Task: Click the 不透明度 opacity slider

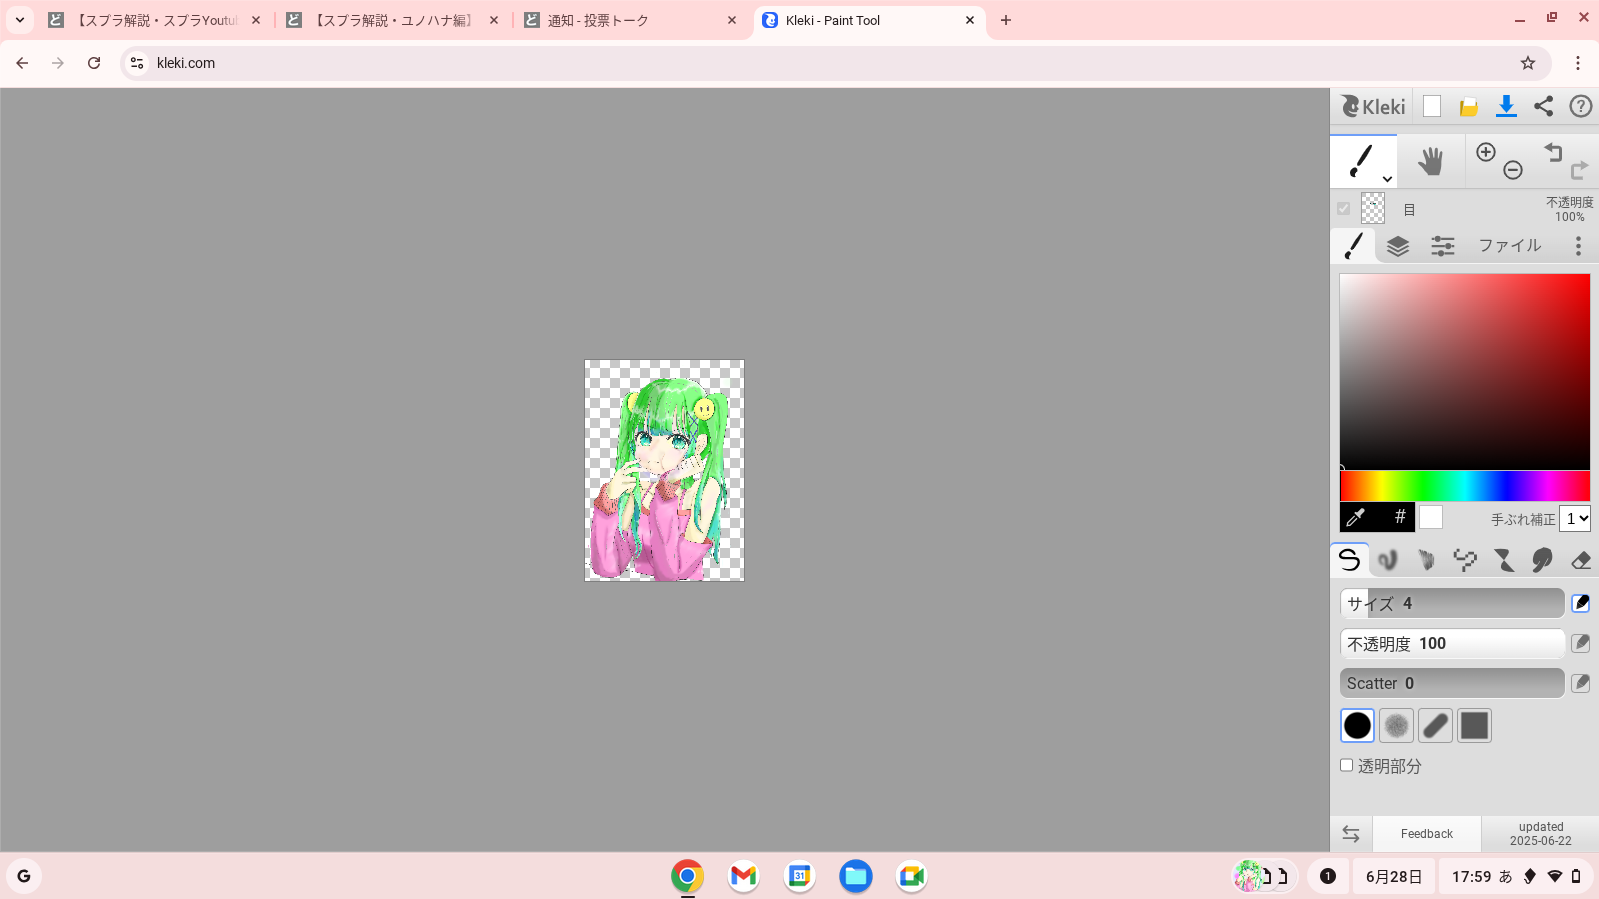Action: pos(1452,643)
